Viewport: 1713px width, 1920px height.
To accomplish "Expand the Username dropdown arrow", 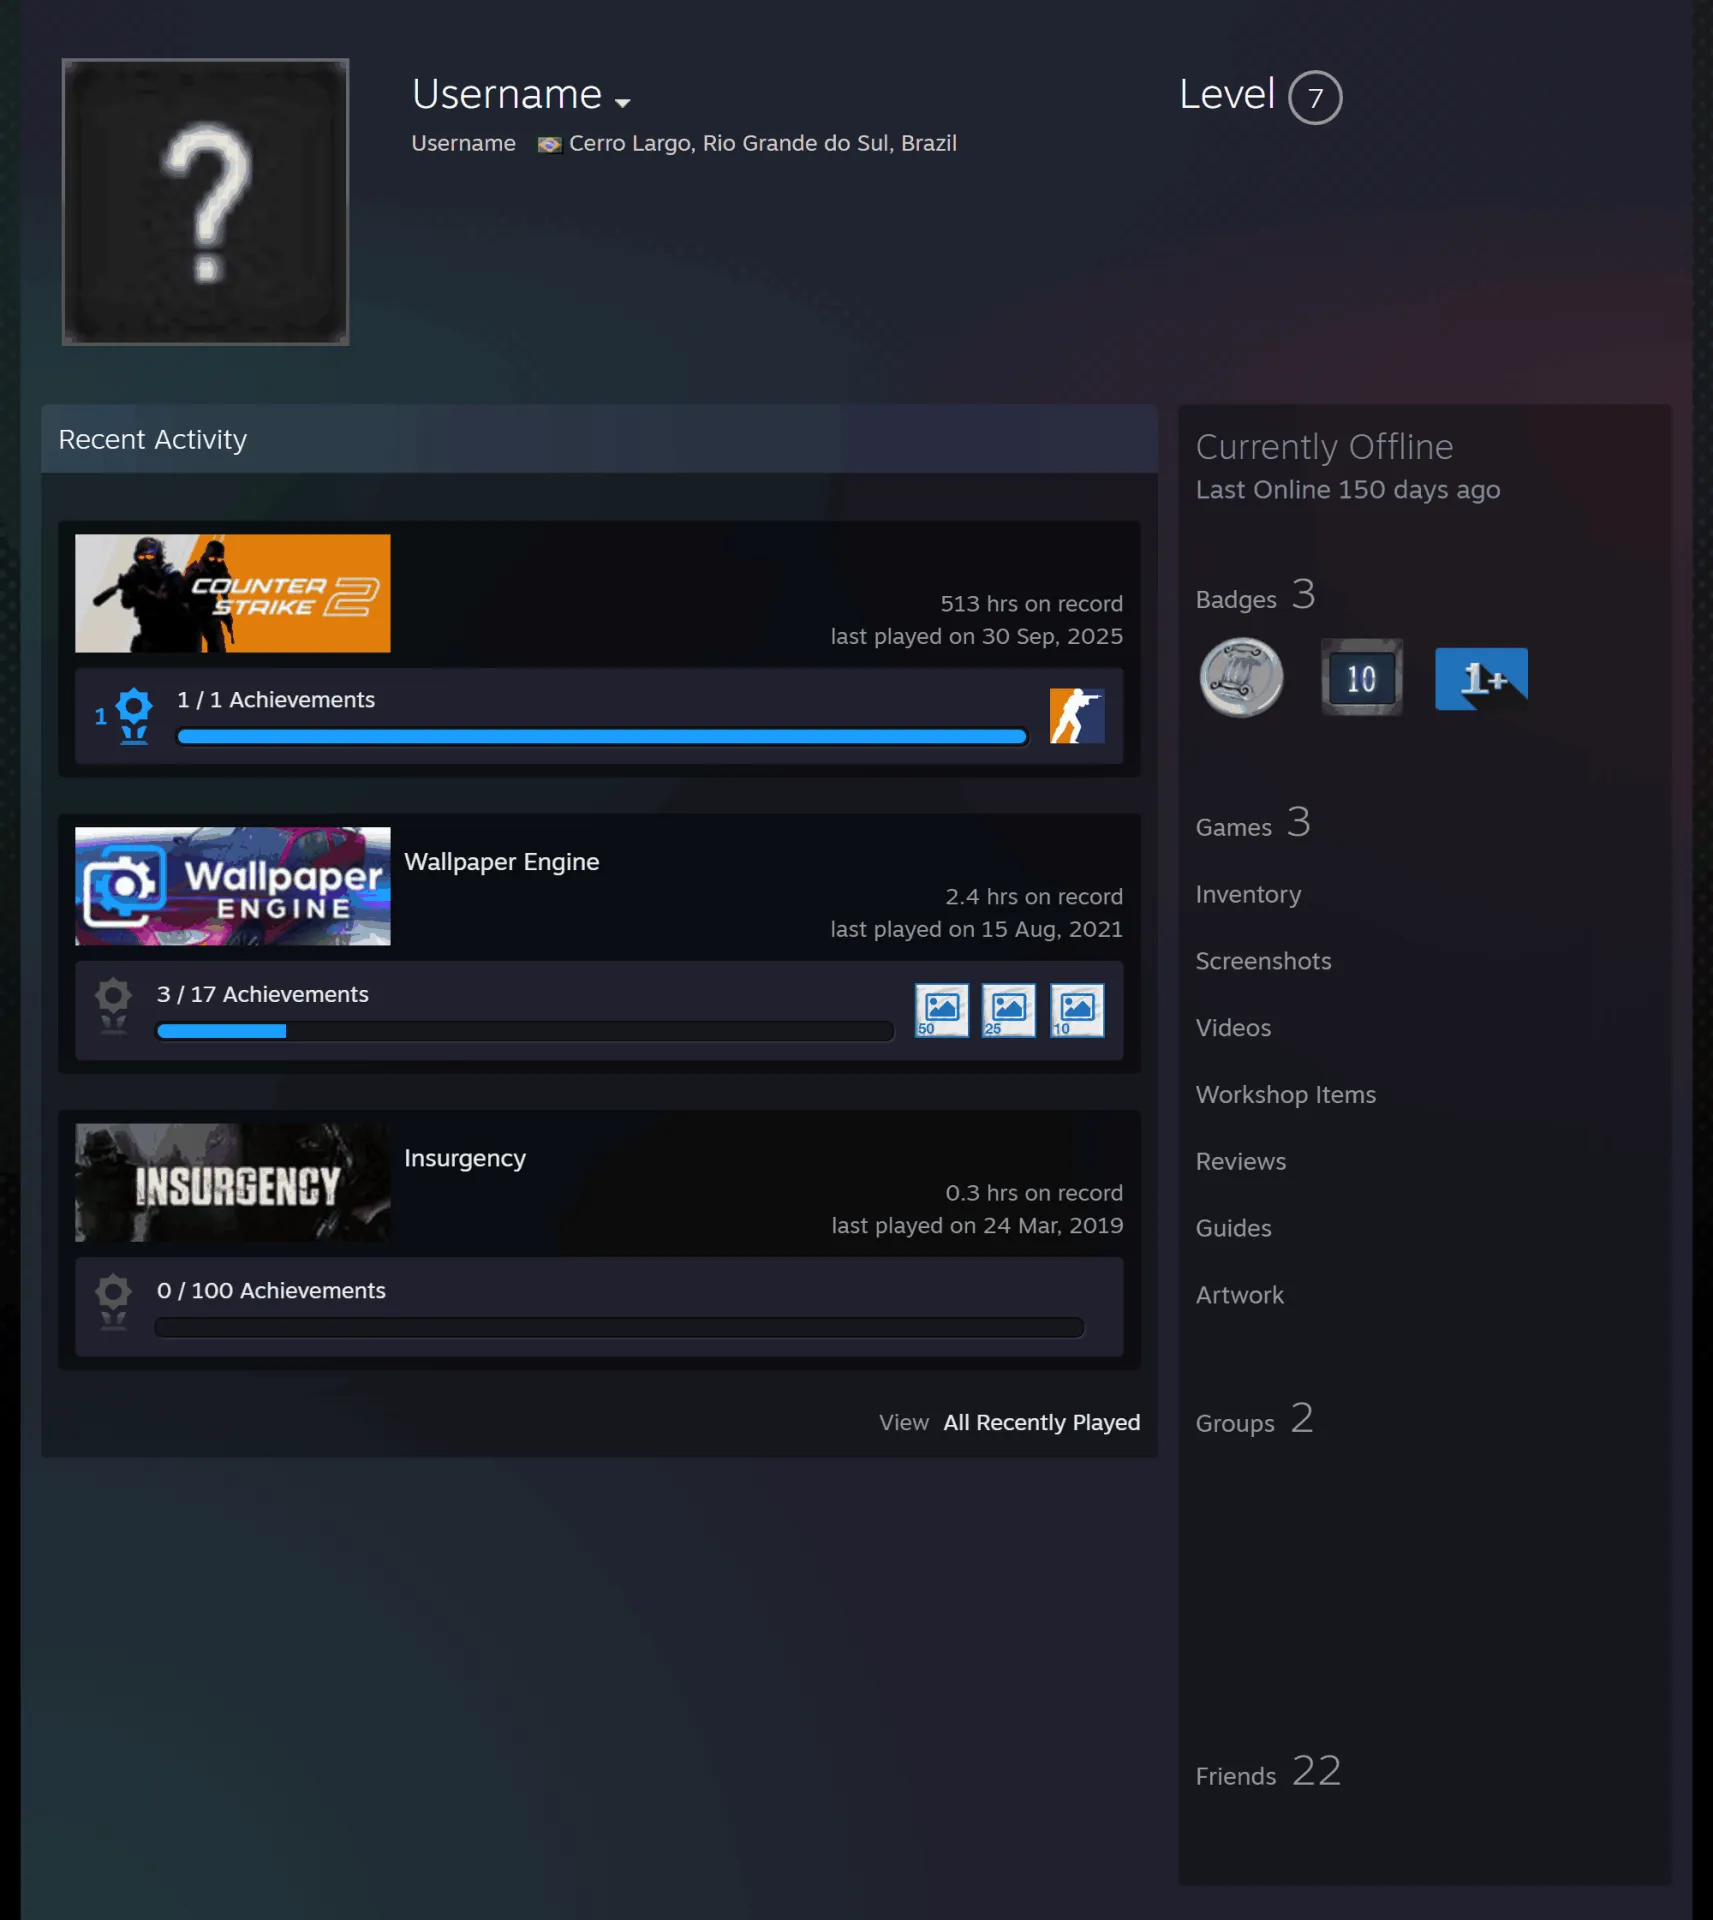I will coord(622,103).
